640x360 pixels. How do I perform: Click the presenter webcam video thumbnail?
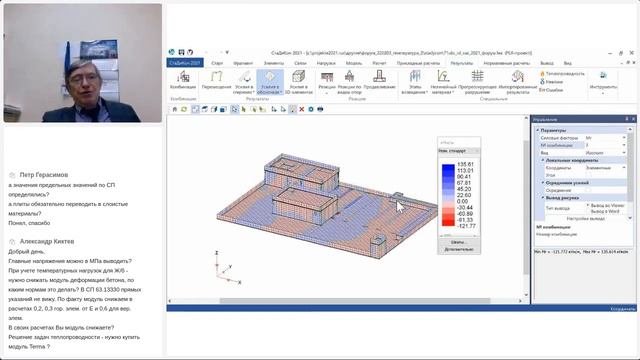click(x=83, y=63)
